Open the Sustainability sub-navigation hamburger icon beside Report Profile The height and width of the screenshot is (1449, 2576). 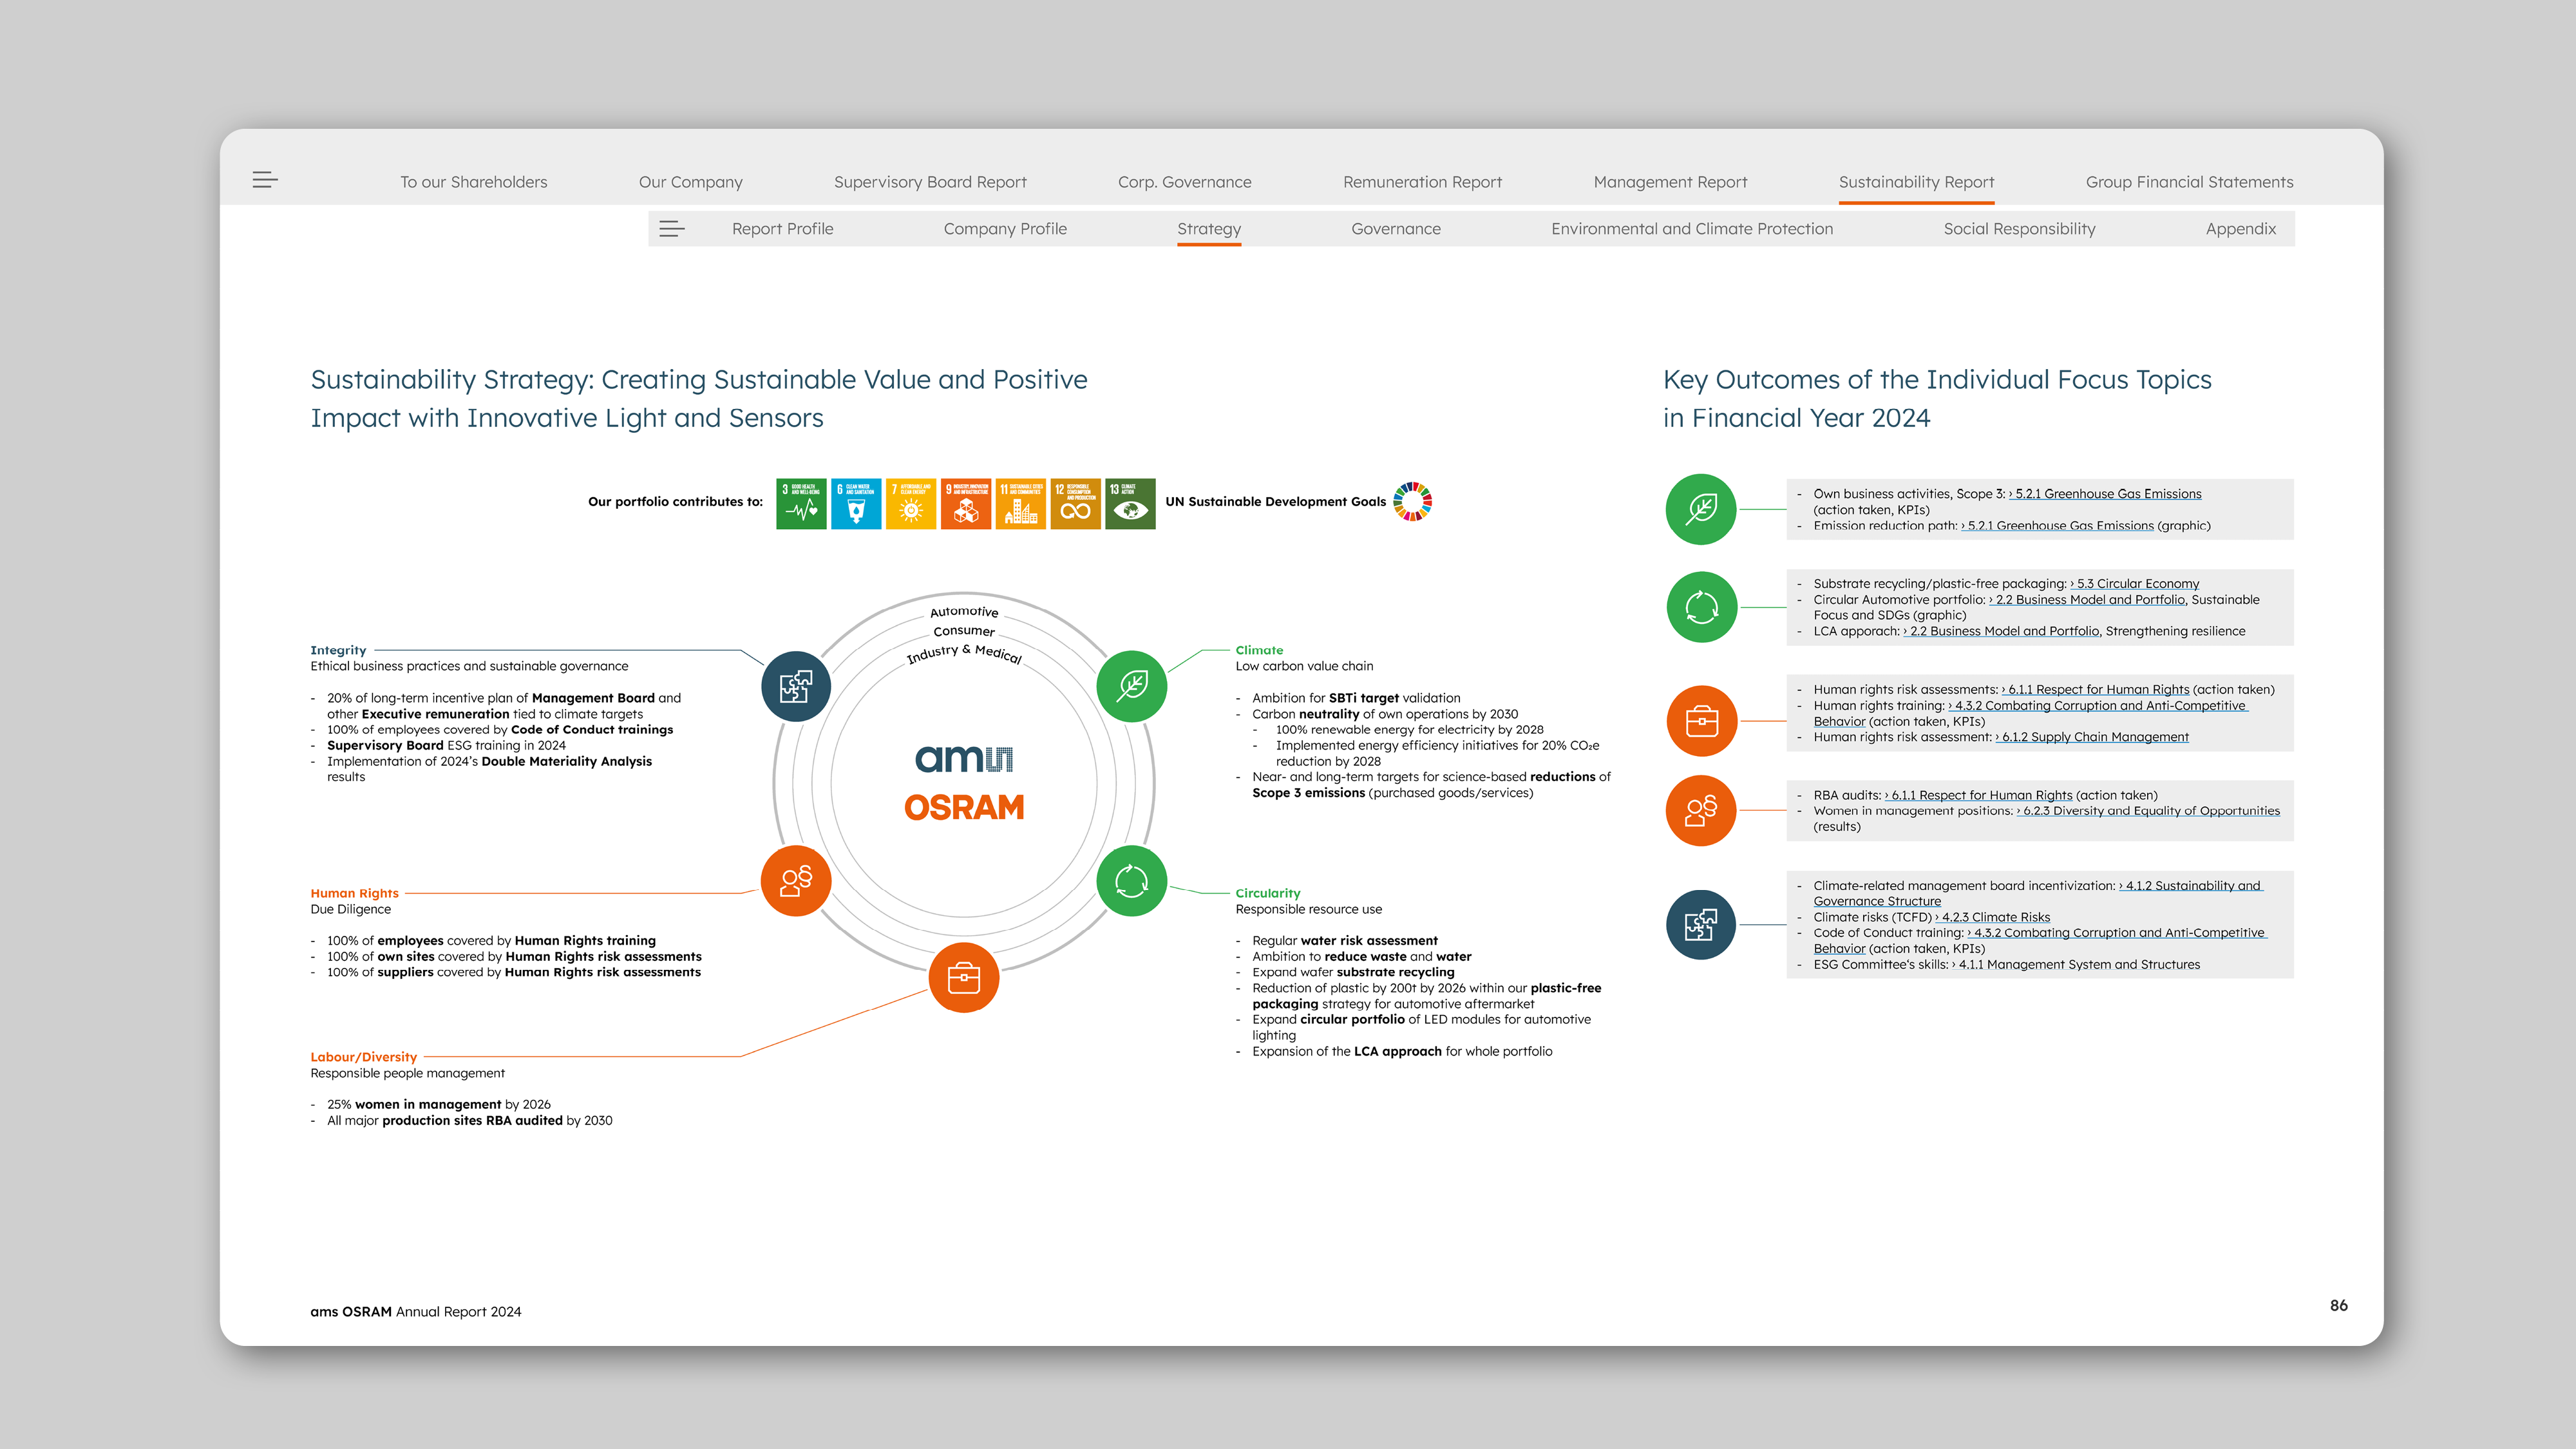pos(672,229)
